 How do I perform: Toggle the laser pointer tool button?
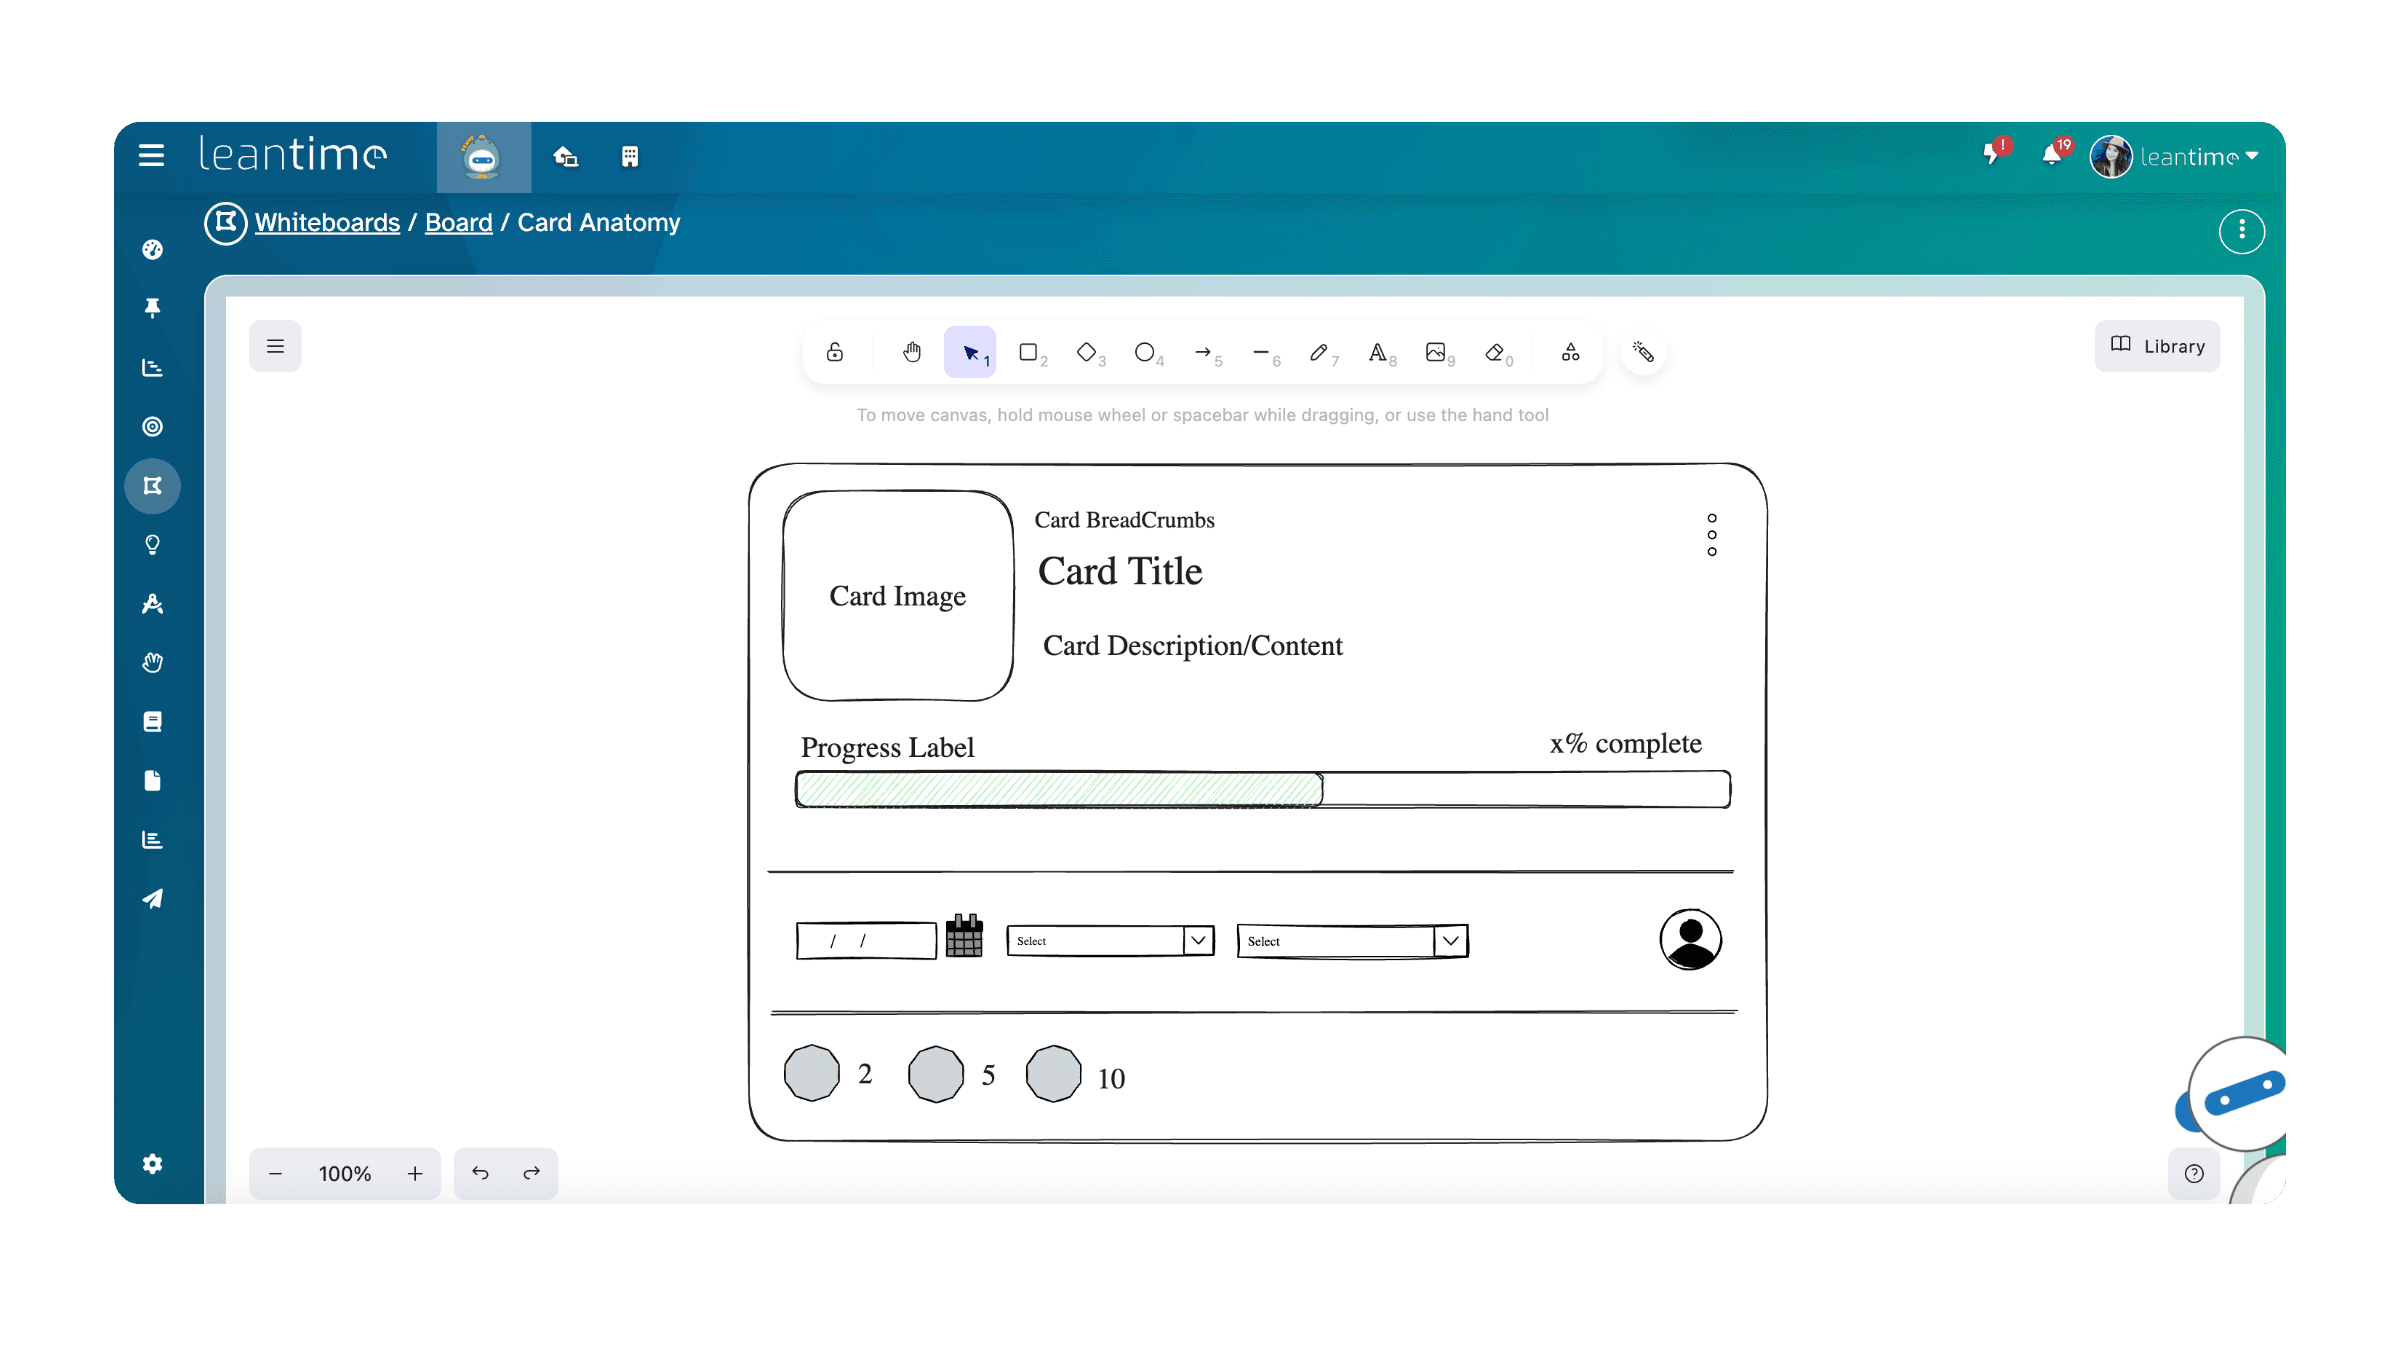pyautogui.click(x=1643, y=352)
